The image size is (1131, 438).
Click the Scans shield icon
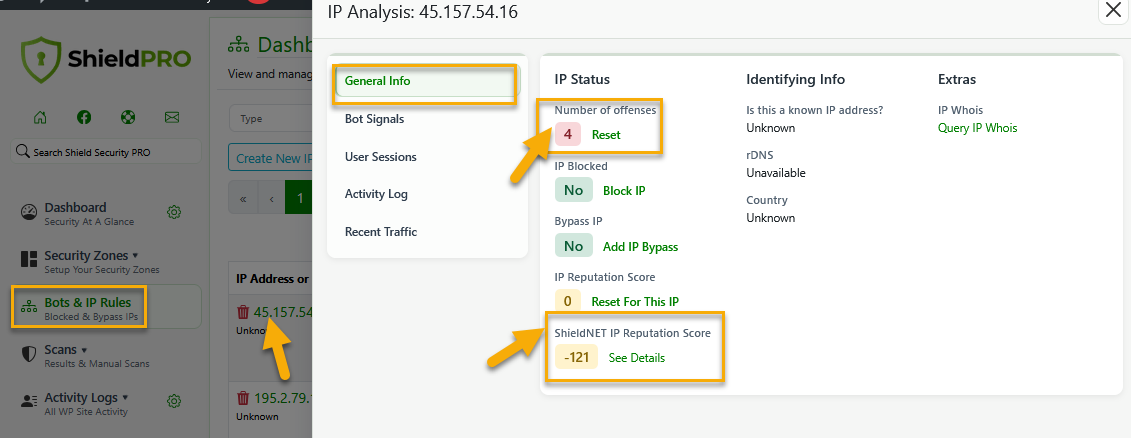(x=29, y=354)
